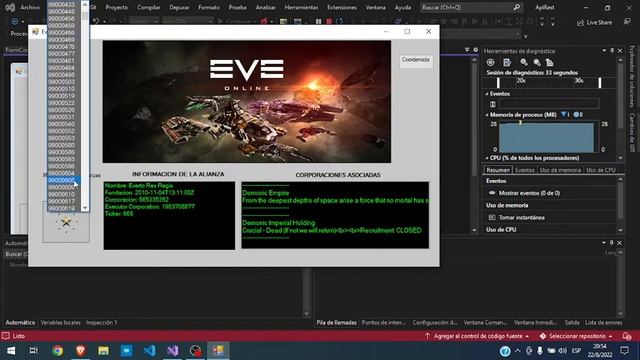Click dropdown list scroll-up arrow
Image resolution: width=640 pixels, height=360 pixels.
click(x=85, y=4)
